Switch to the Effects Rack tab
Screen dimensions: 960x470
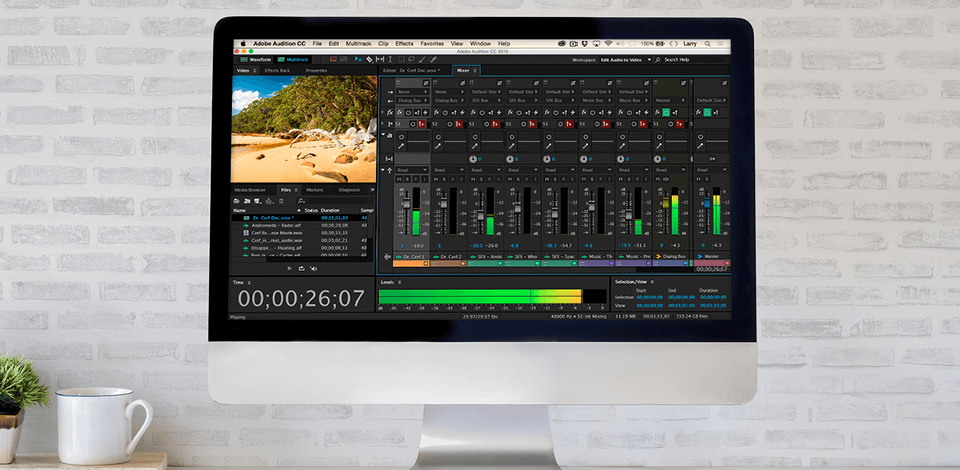pos(277,70)
